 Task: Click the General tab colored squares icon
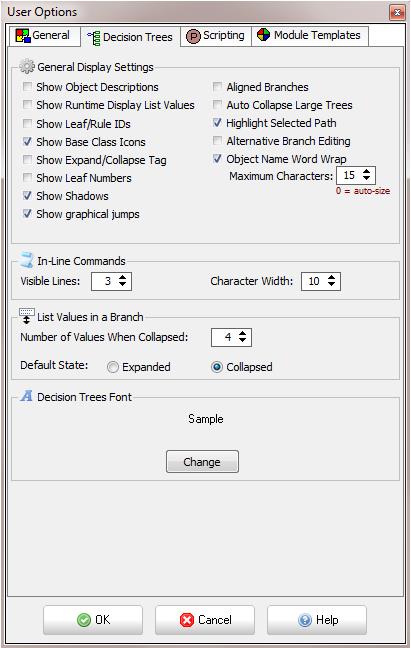[x=23, y=36]
